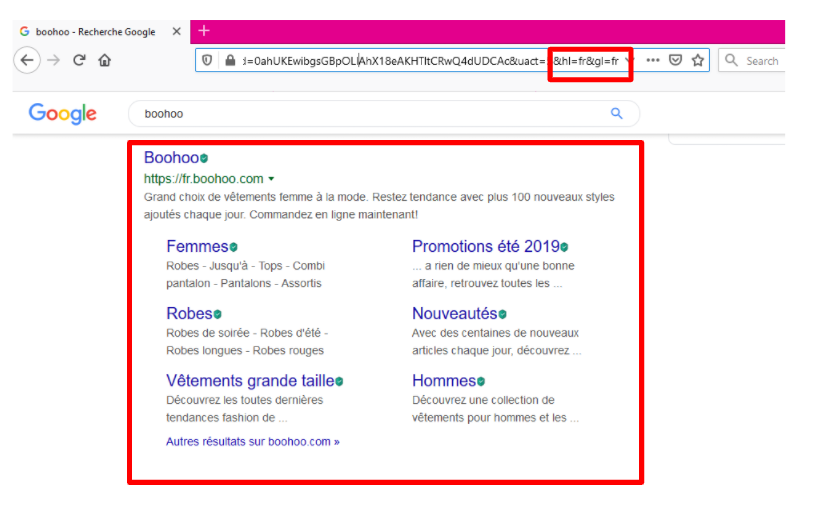This screenshot has height=515, width=822.
Task: Click the https://fr.boohoo.com green URL text
Action: (203, 179)
